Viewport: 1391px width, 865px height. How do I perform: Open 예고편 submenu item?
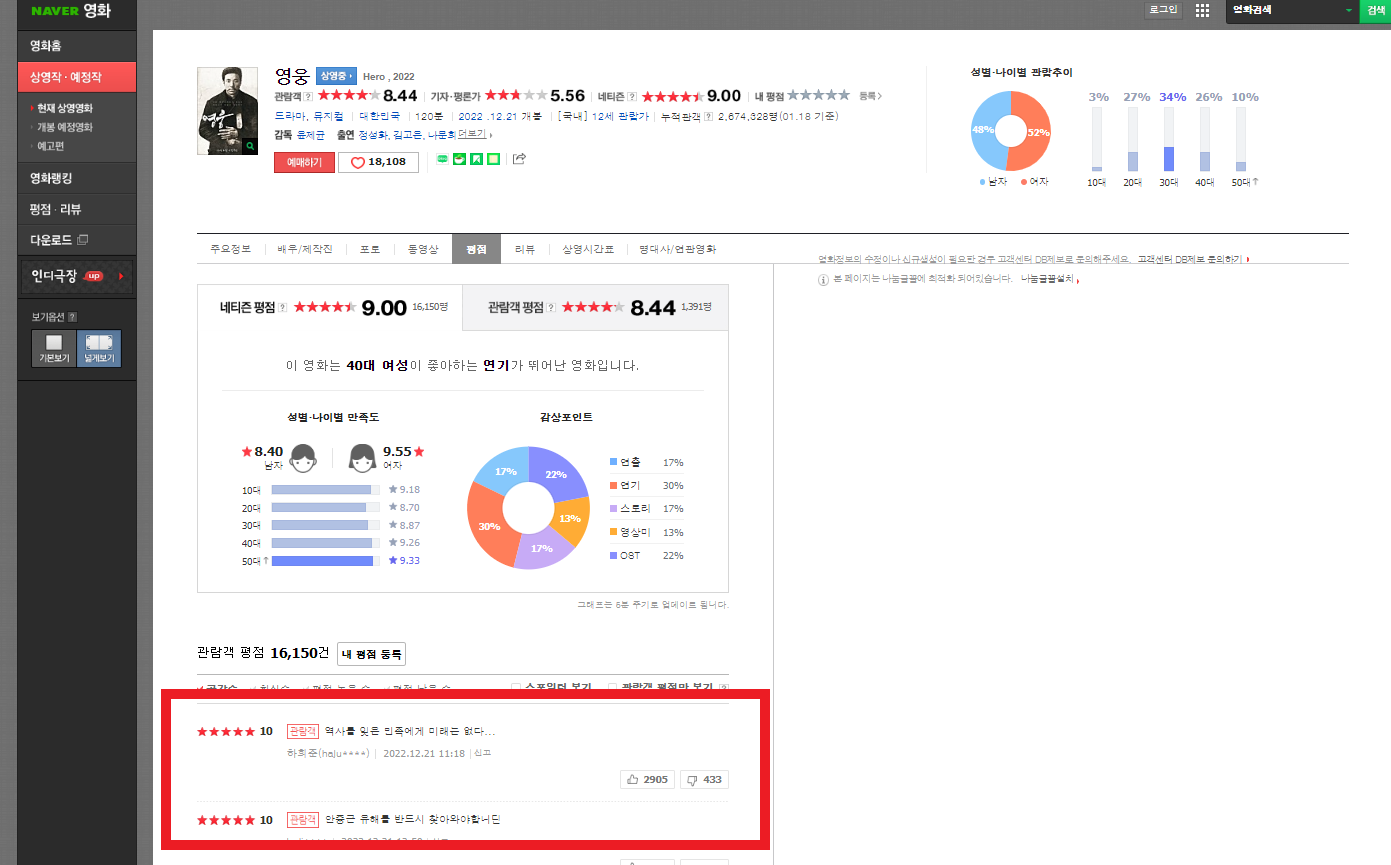(50, 146)
